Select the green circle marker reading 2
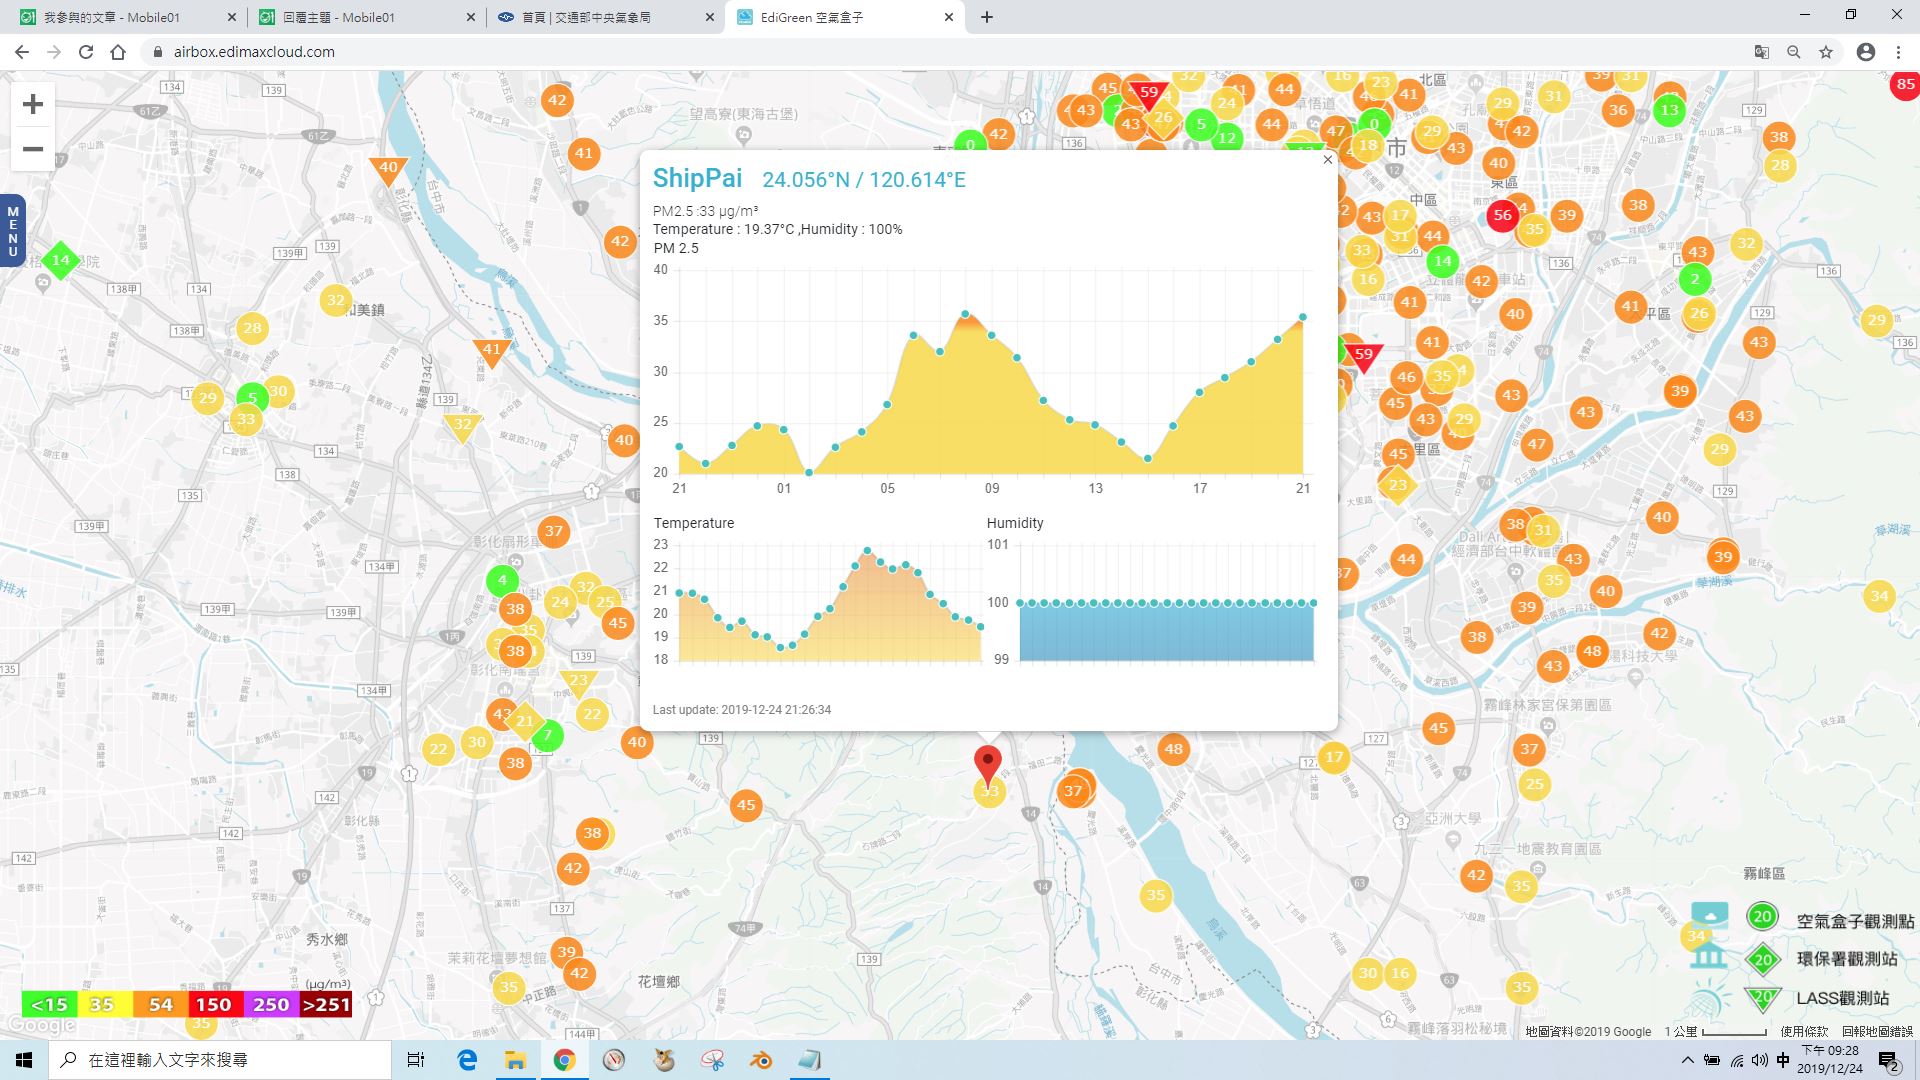 coord(1695,279)
